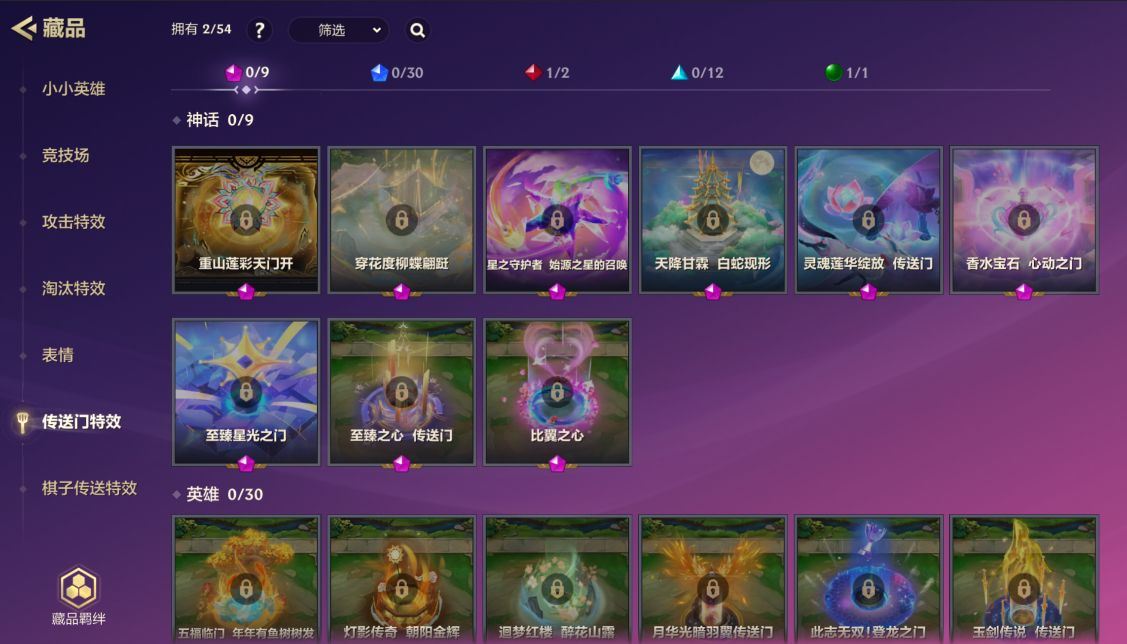
Task: Select the cyan triangle 0/12 rarity filter
Action: tap(697, 73)
